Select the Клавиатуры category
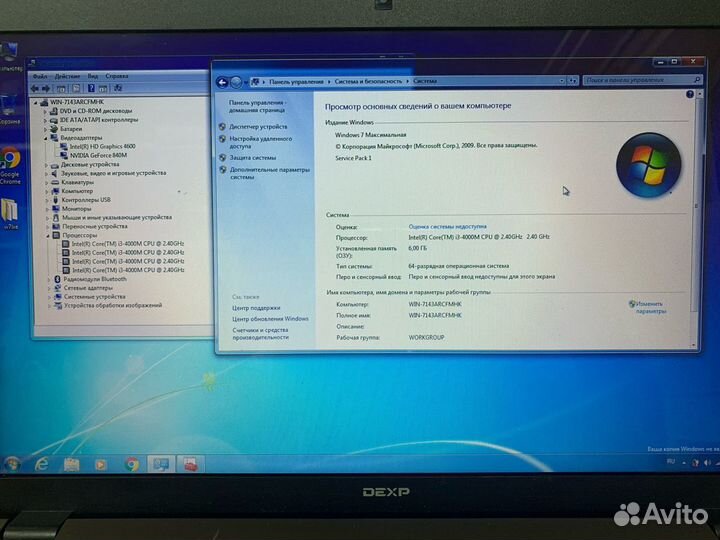This screenshot has width=720, height=540. coord(78,182)
